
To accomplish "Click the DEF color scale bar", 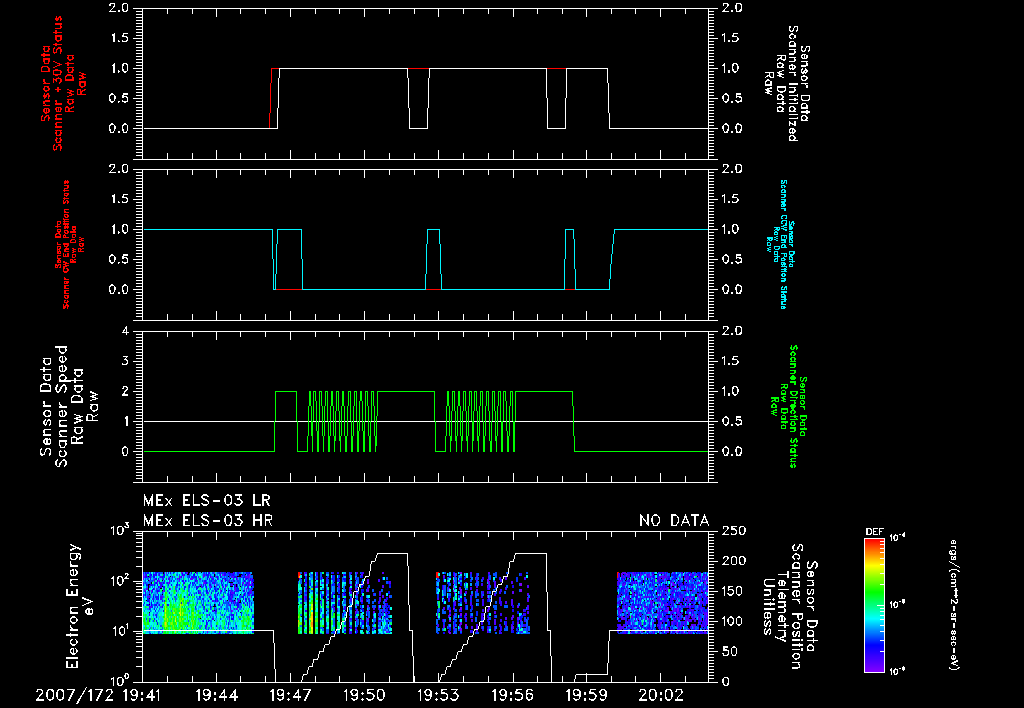I will click(x=874, y=605).
